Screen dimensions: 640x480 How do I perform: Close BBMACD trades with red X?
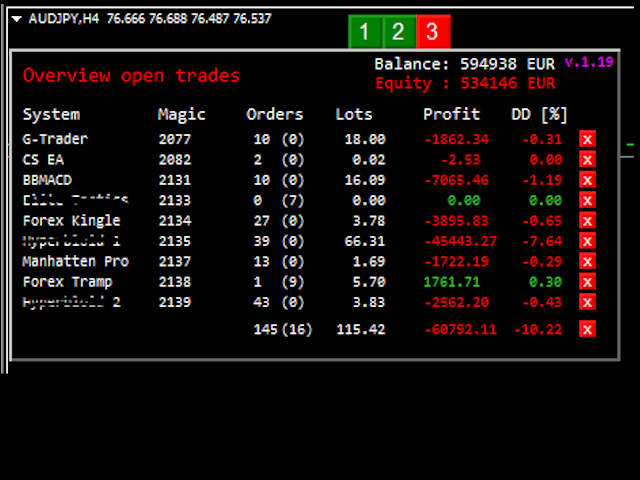click(x=587, y=180)
